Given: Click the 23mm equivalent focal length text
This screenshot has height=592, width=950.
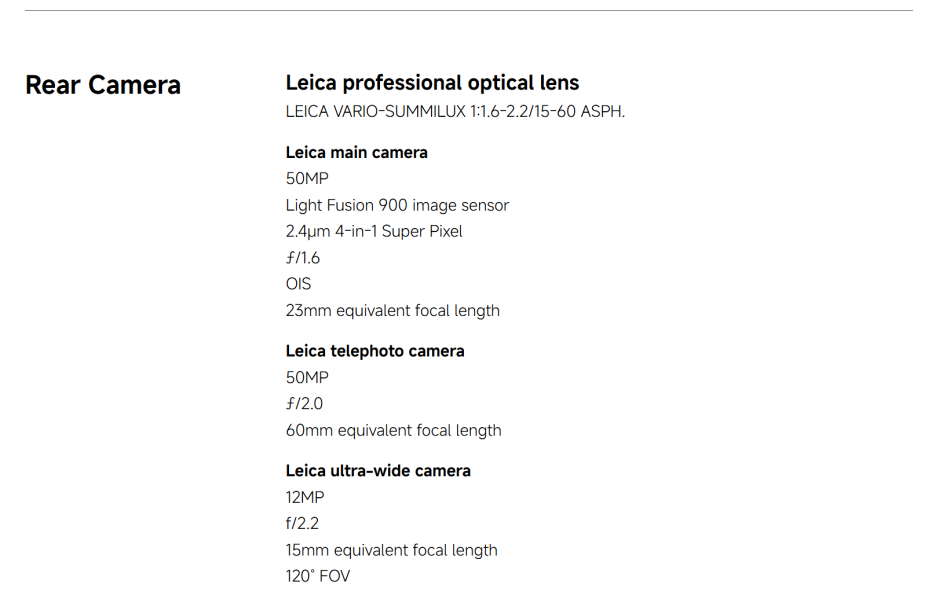Looking at the screenshot, I should (393, 311).
